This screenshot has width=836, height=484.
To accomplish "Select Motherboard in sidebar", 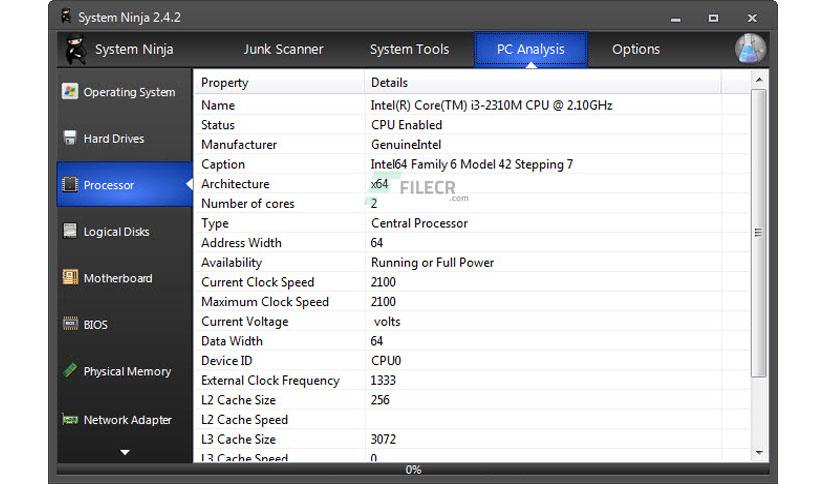I will [118, 278].
